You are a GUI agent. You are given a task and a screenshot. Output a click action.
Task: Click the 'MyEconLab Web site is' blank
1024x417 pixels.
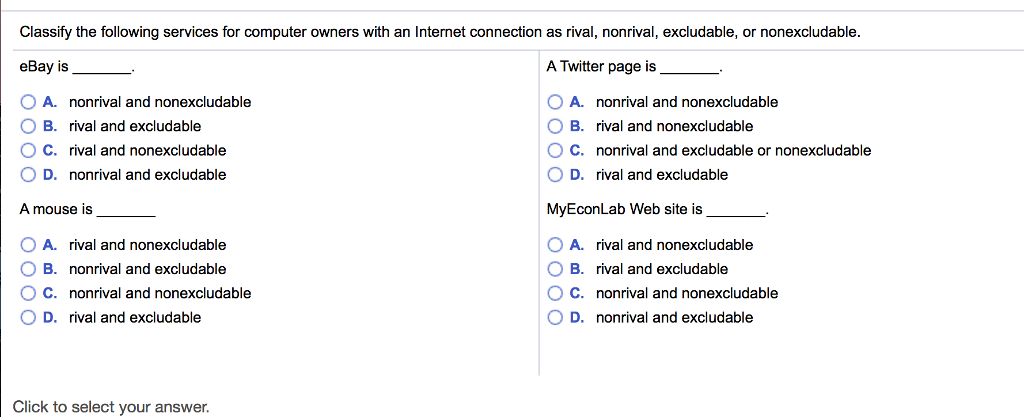coord(735,210)
